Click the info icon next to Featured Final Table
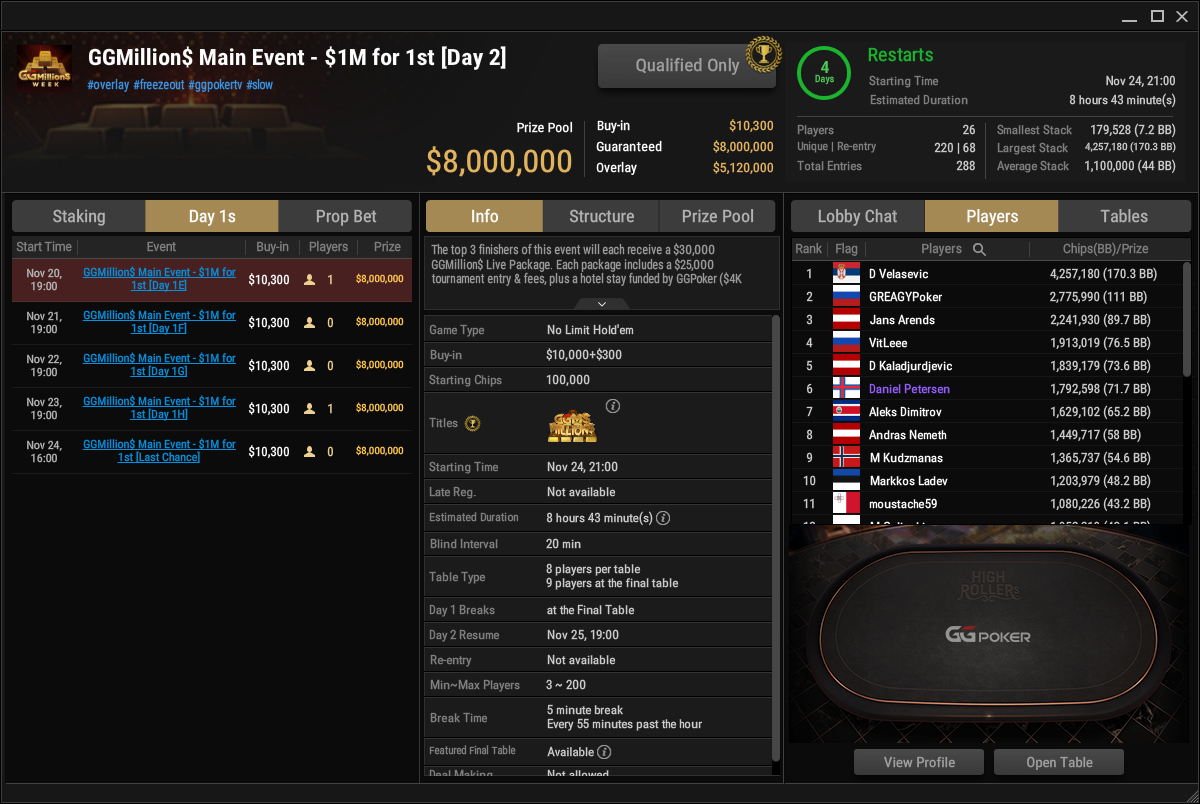 pyautogui.click(x=604, y=752)
